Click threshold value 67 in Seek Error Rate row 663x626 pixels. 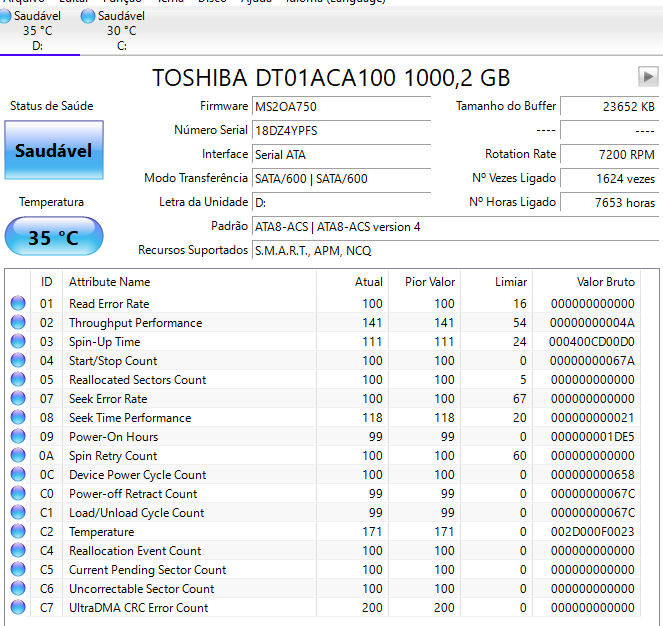click(520, 398)
